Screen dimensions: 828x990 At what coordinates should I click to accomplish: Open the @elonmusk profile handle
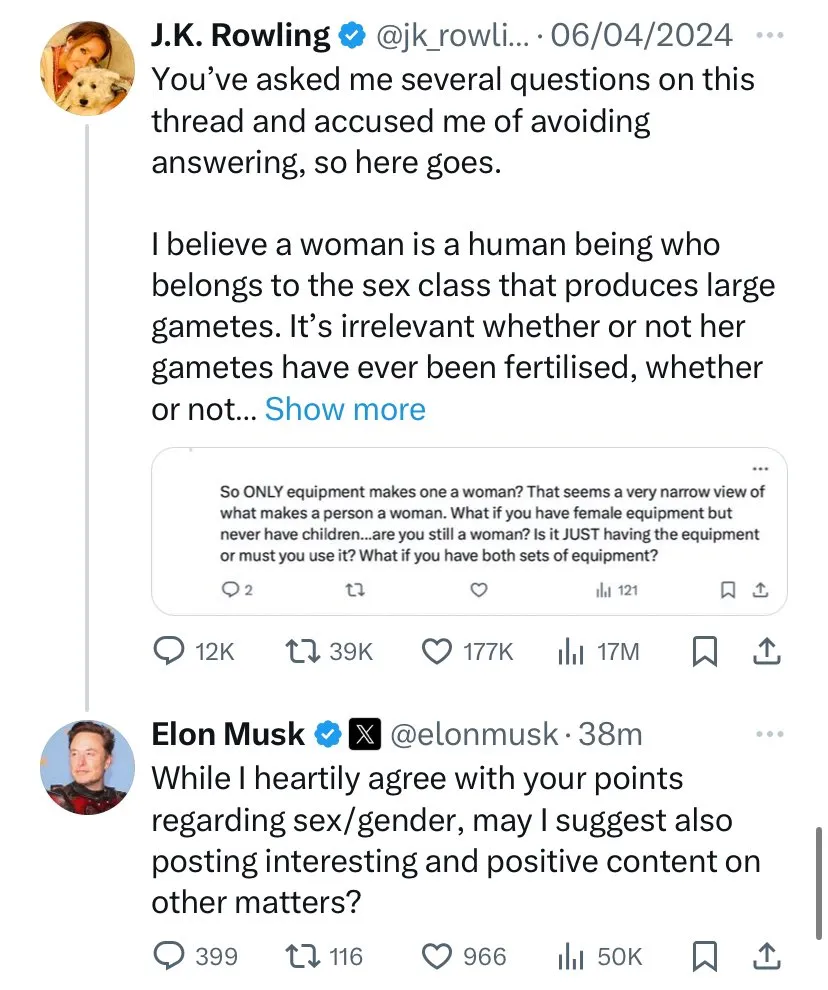[x=473, y=735]
